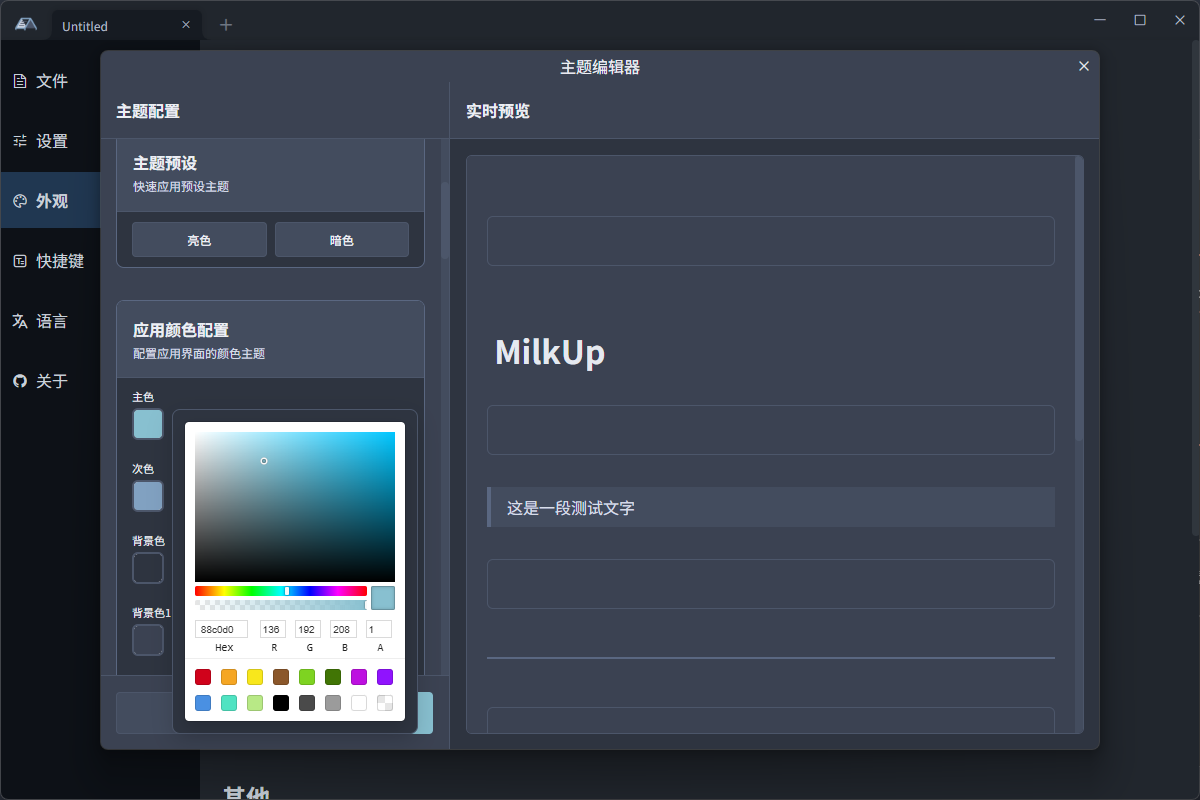The width and height of the screenshot is (1200, 800).
Task: Open the 次色 secondary color swatch
Action: [147, 496]
